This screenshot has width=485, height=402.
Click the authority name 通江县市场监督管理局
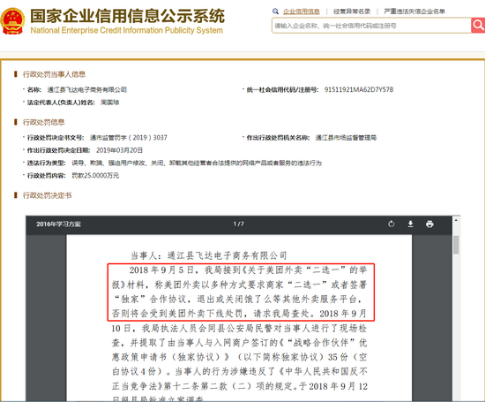[x=346, y=138]
